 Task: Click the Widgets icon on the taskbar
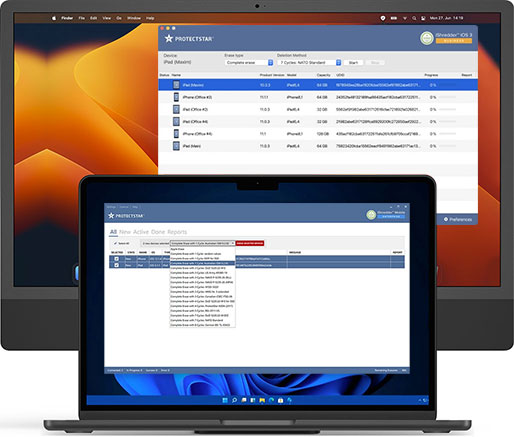(x=253, y=400)
